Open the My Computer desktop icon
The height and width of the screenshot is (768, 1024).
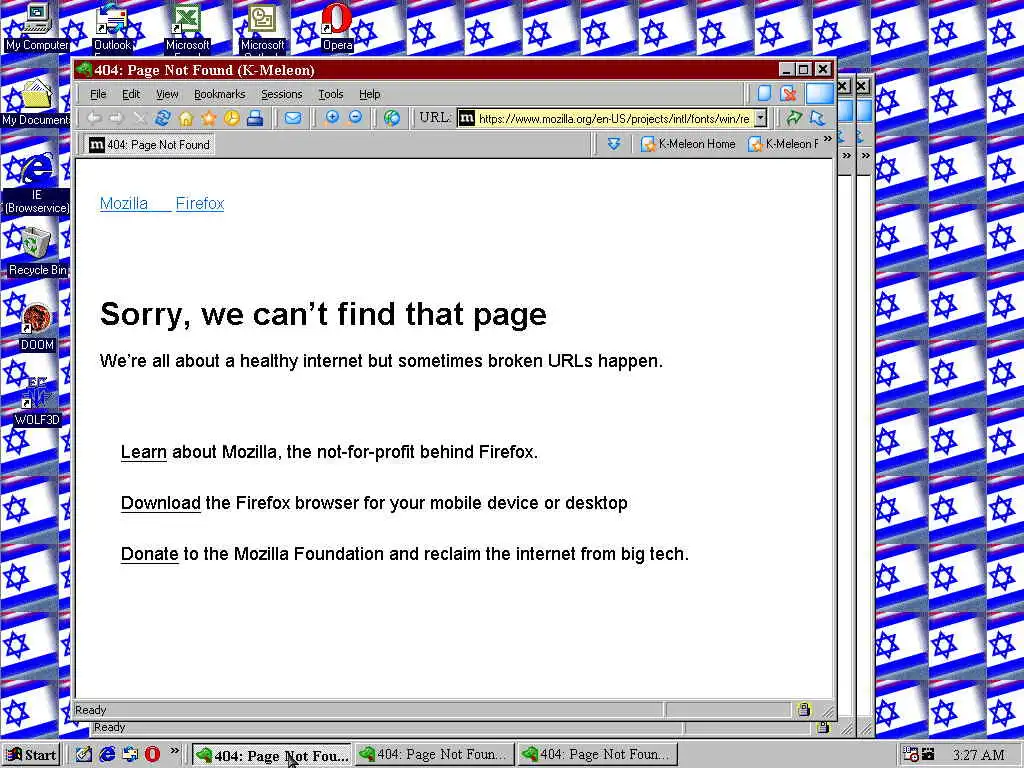point(37,27)
